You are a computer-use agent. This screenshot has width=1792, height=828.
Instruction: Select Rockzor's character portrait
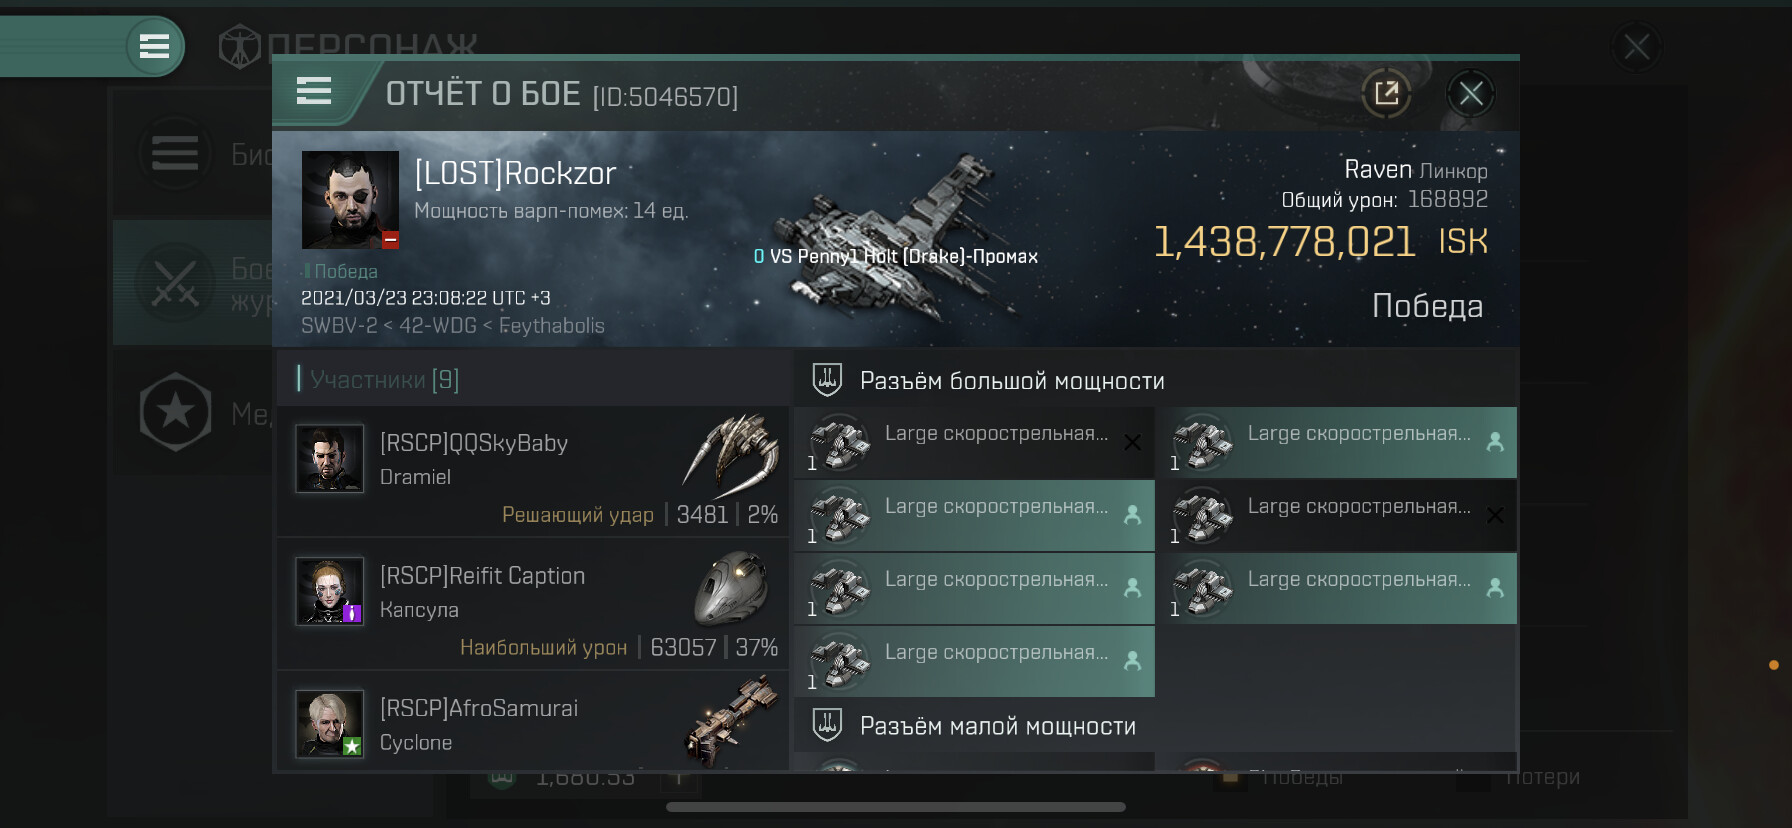tap(350, 200)
